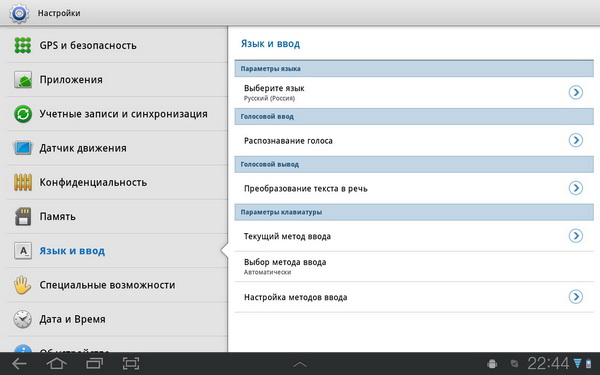
Task: Expand Преобразование текста в речь arrow
Action: 576,188
